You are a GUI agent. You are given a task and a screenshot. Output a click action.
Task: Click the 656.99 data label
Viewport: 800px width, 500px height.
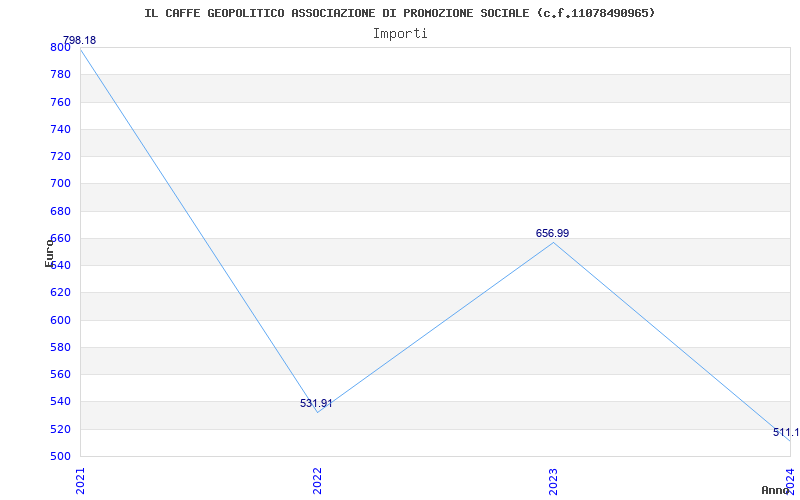553,233
